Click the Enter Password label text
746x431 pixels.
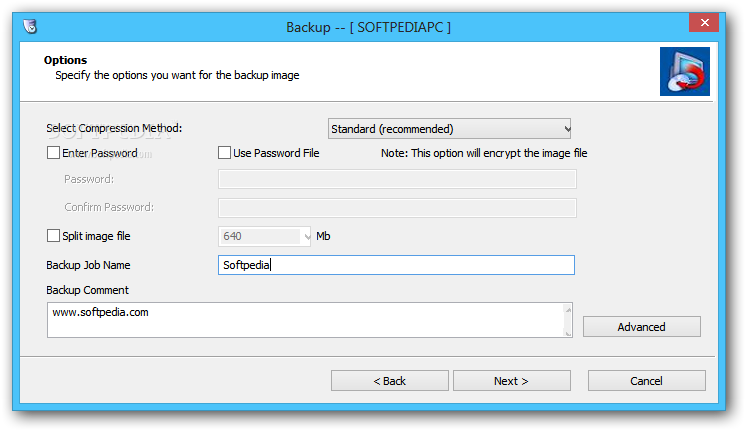(x=100, y=153)
